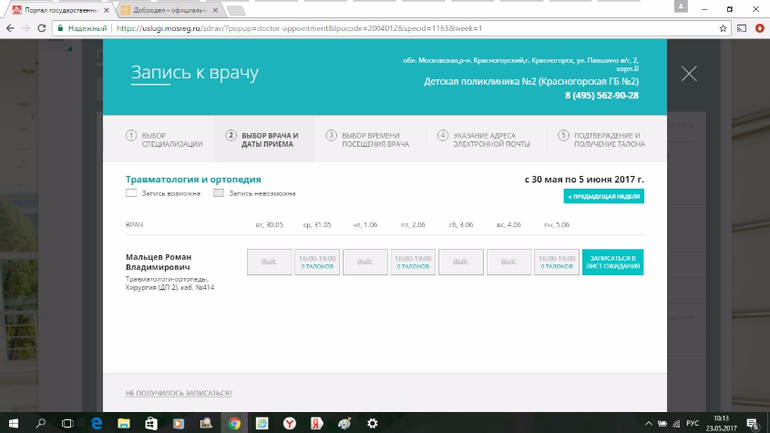
Task: Click Google Chrome icon in taskbar
Action: [x=233, y=423]
